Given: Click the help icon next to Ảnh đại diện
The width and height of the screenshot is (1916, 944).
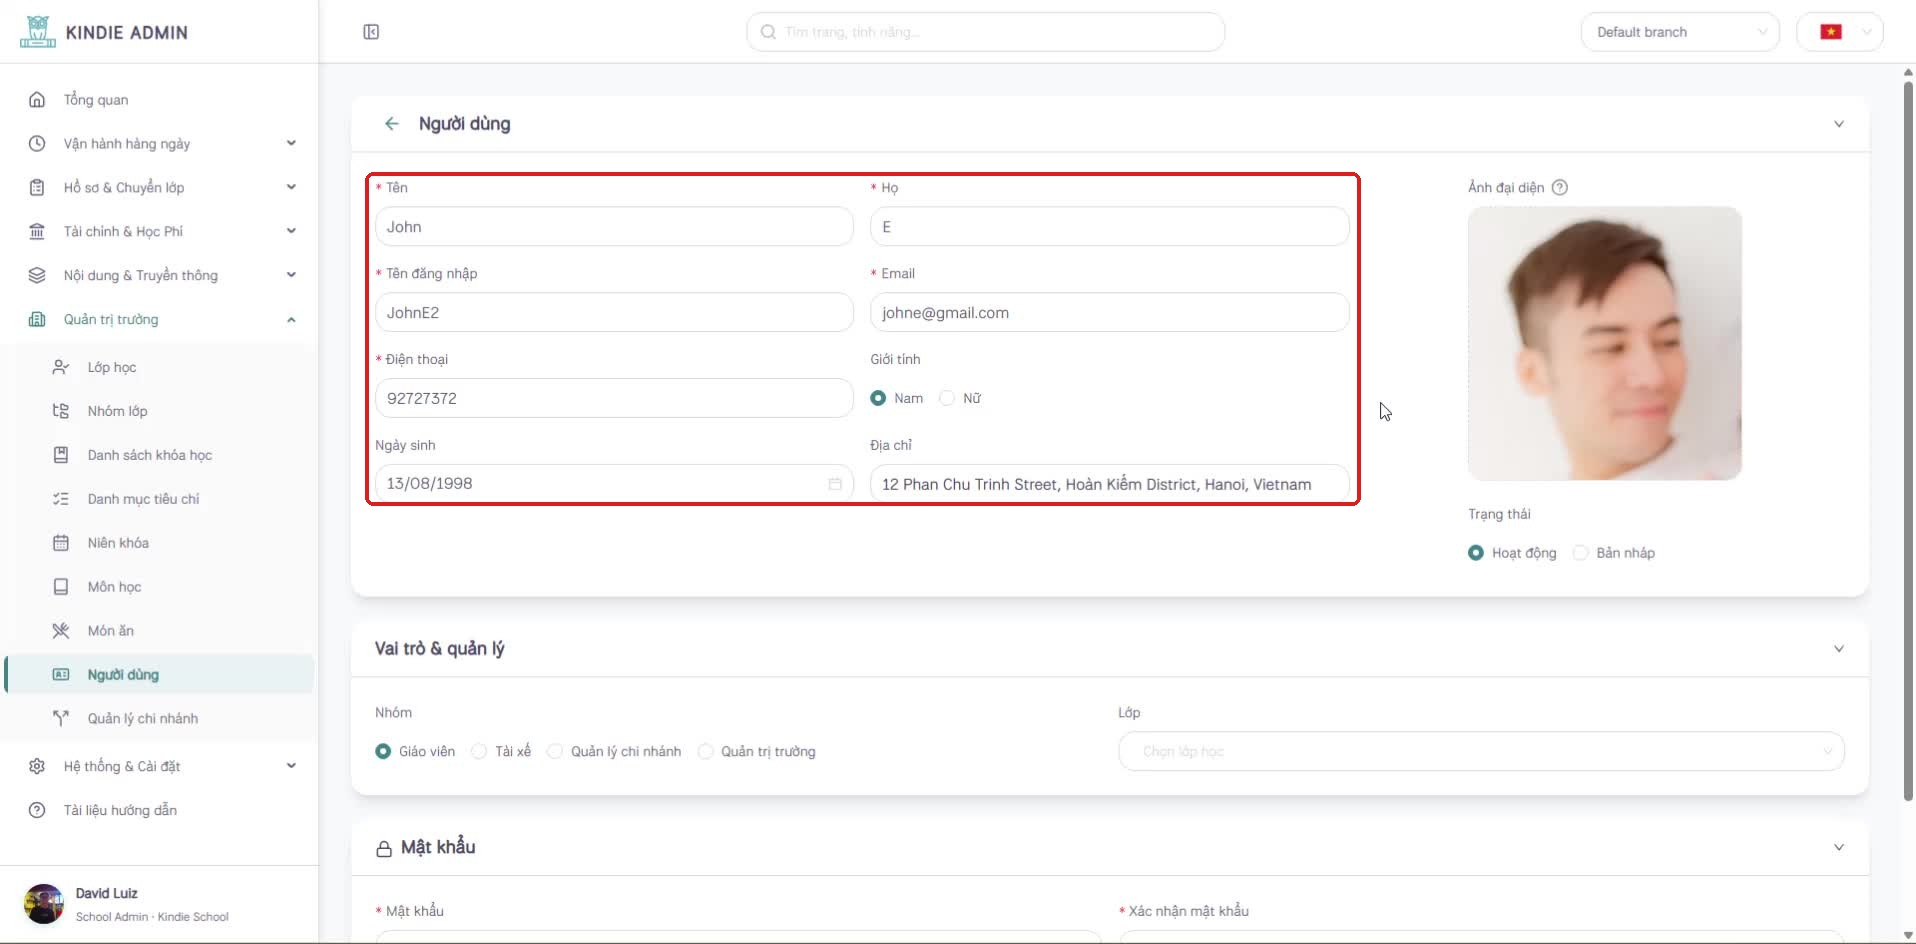Looking at the screenshot, I should coord(1559,187).
